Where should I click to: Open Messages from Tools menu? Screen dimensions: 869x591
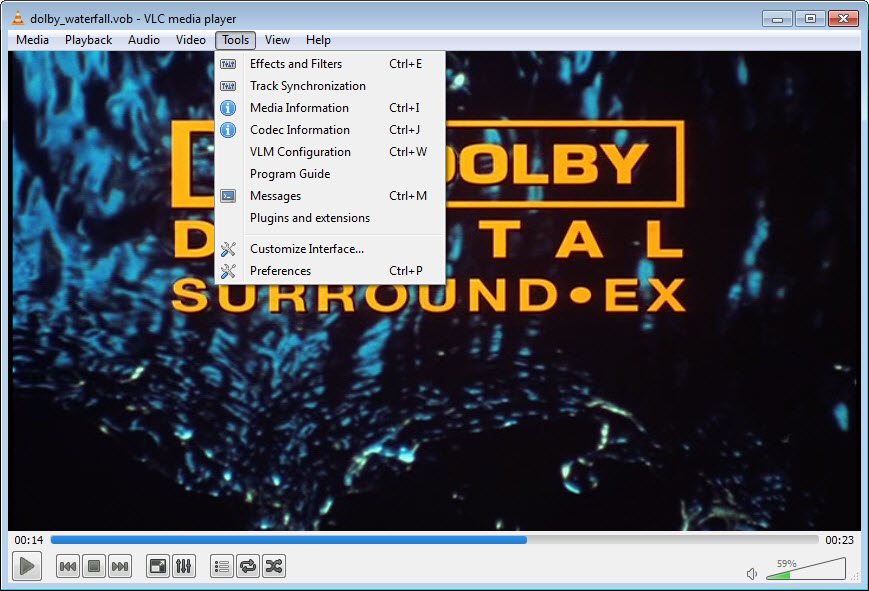pos(330,196)
